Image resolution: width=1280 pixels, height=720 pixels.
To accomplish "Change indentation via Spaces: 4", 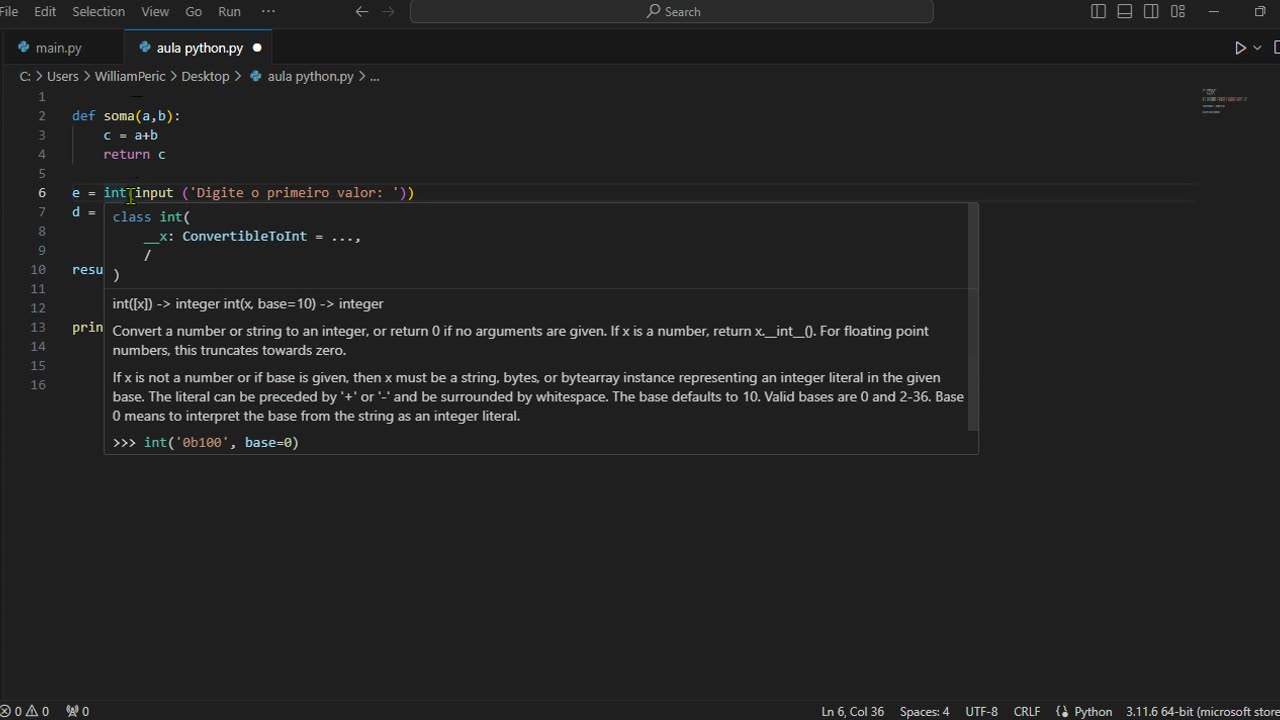I will coord(924,711).
